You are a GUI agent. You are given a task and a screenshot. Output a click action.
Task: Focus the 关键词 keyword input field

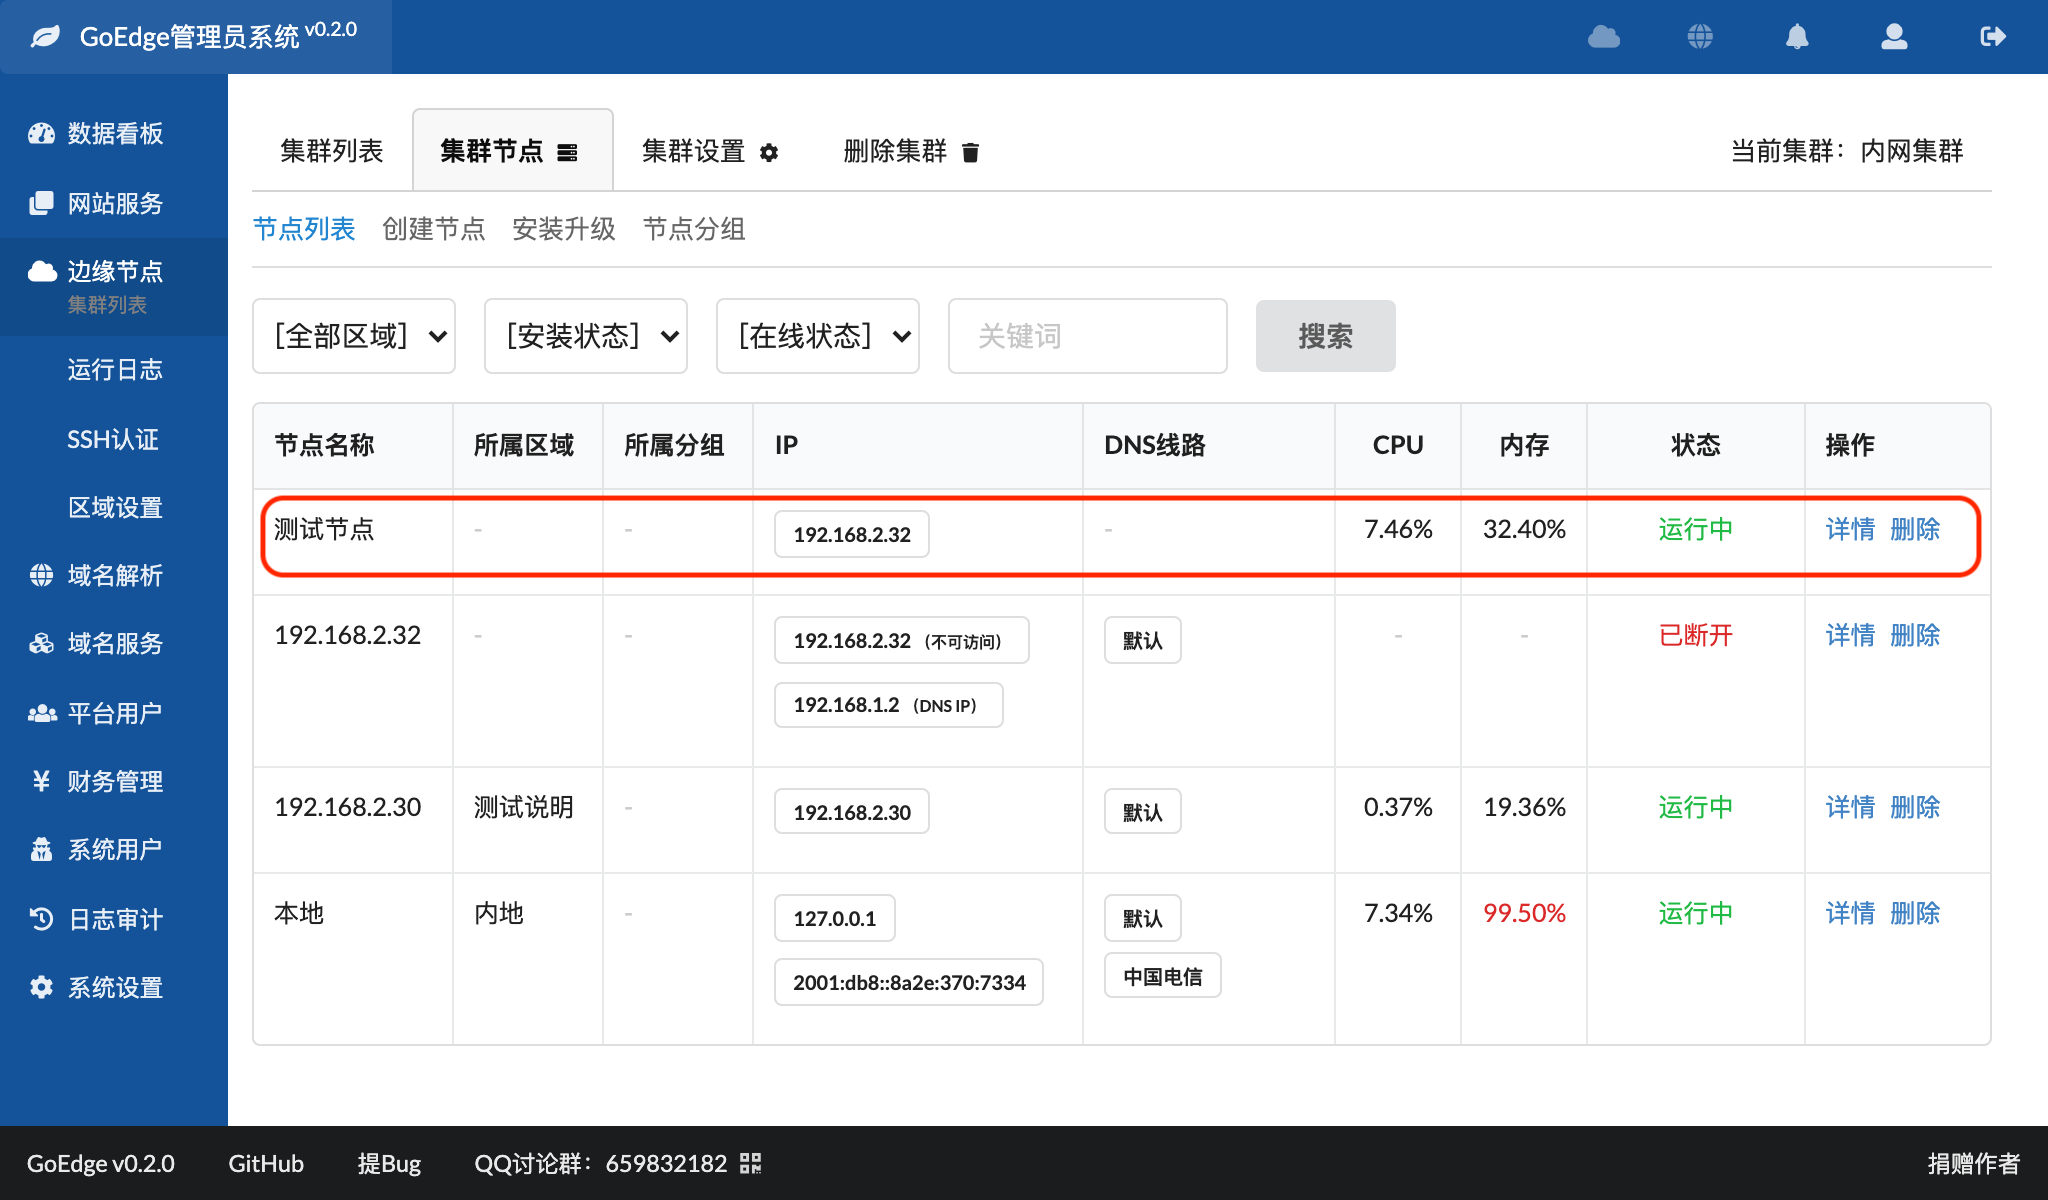[x=1087, y=336]
